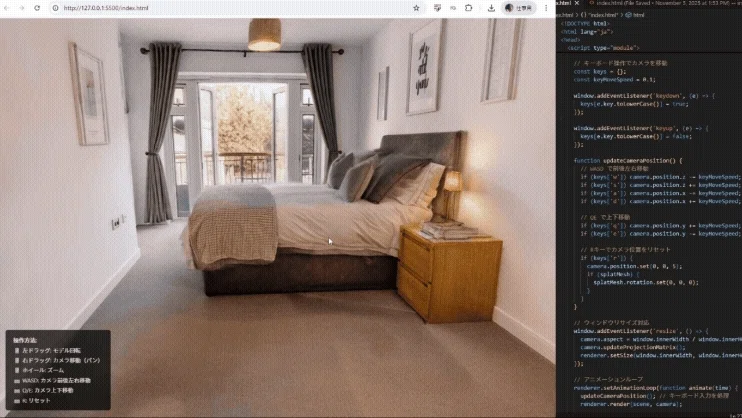Click the code line <html lang="ja">

(587, 32)
